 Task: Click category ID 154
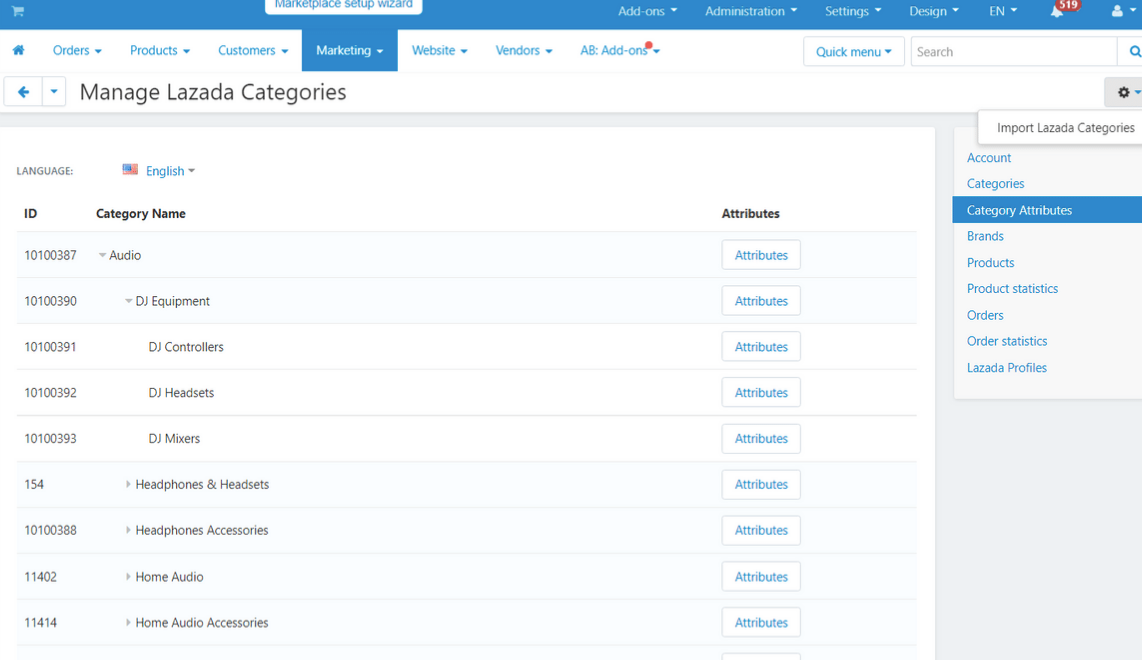(x=34, y=484)
